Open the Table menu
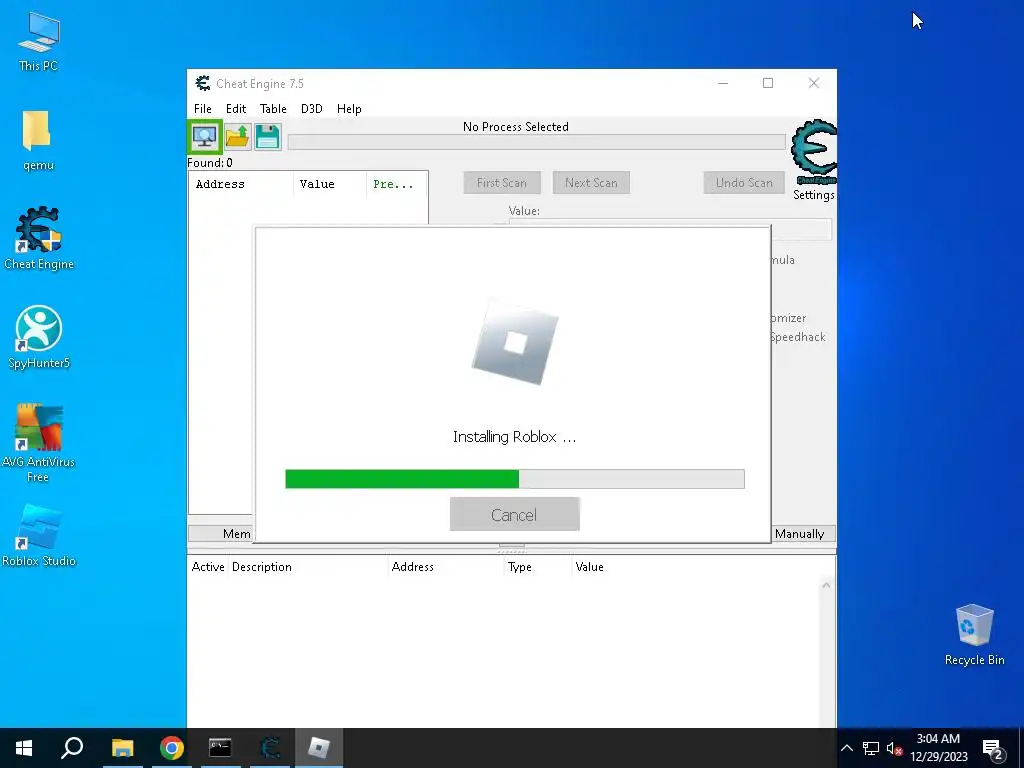1024x768 pixels. (x=273, y=109)
